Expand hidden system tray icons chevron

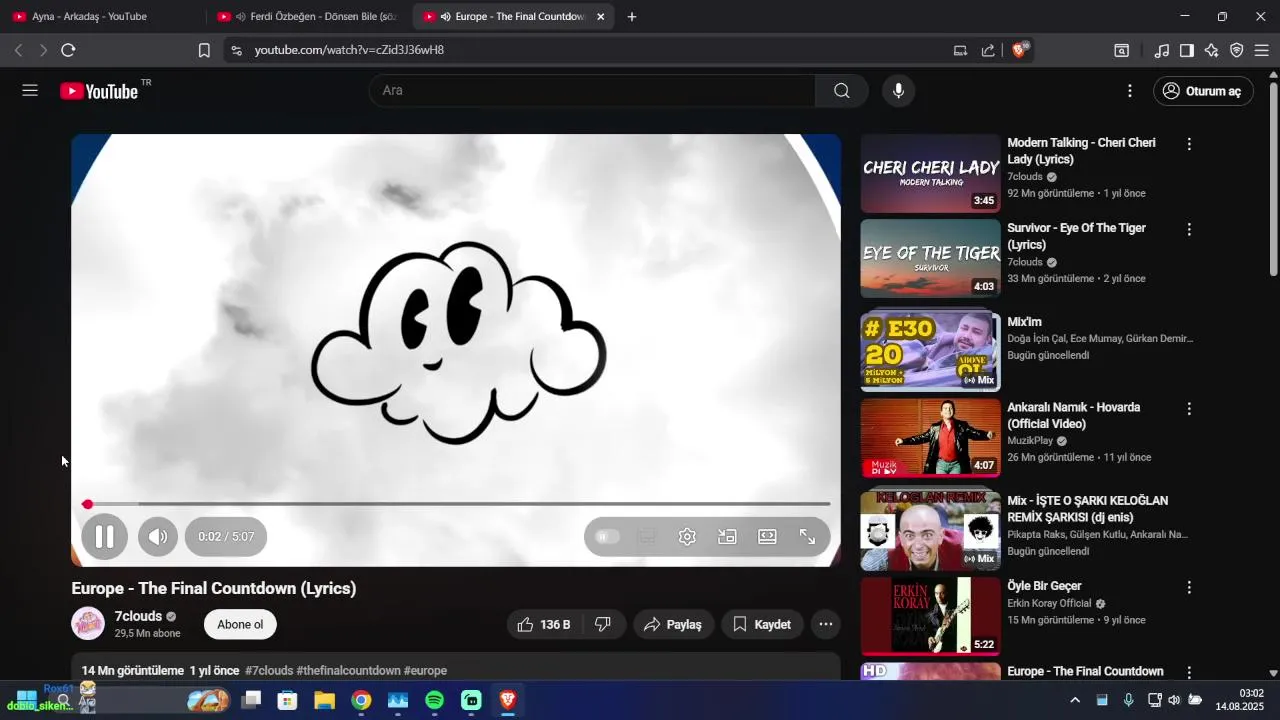[1075, 700]
